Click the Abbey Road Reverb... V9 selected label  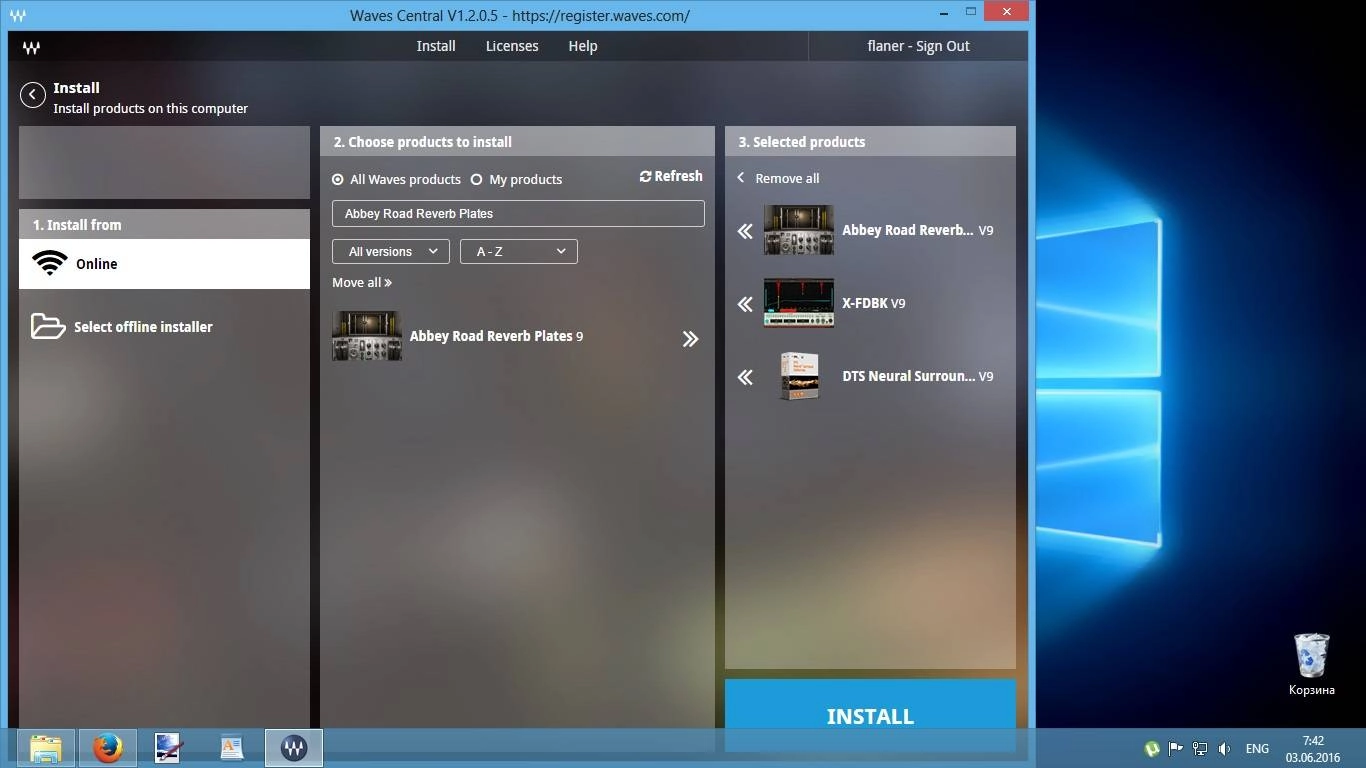coord(918,230)
